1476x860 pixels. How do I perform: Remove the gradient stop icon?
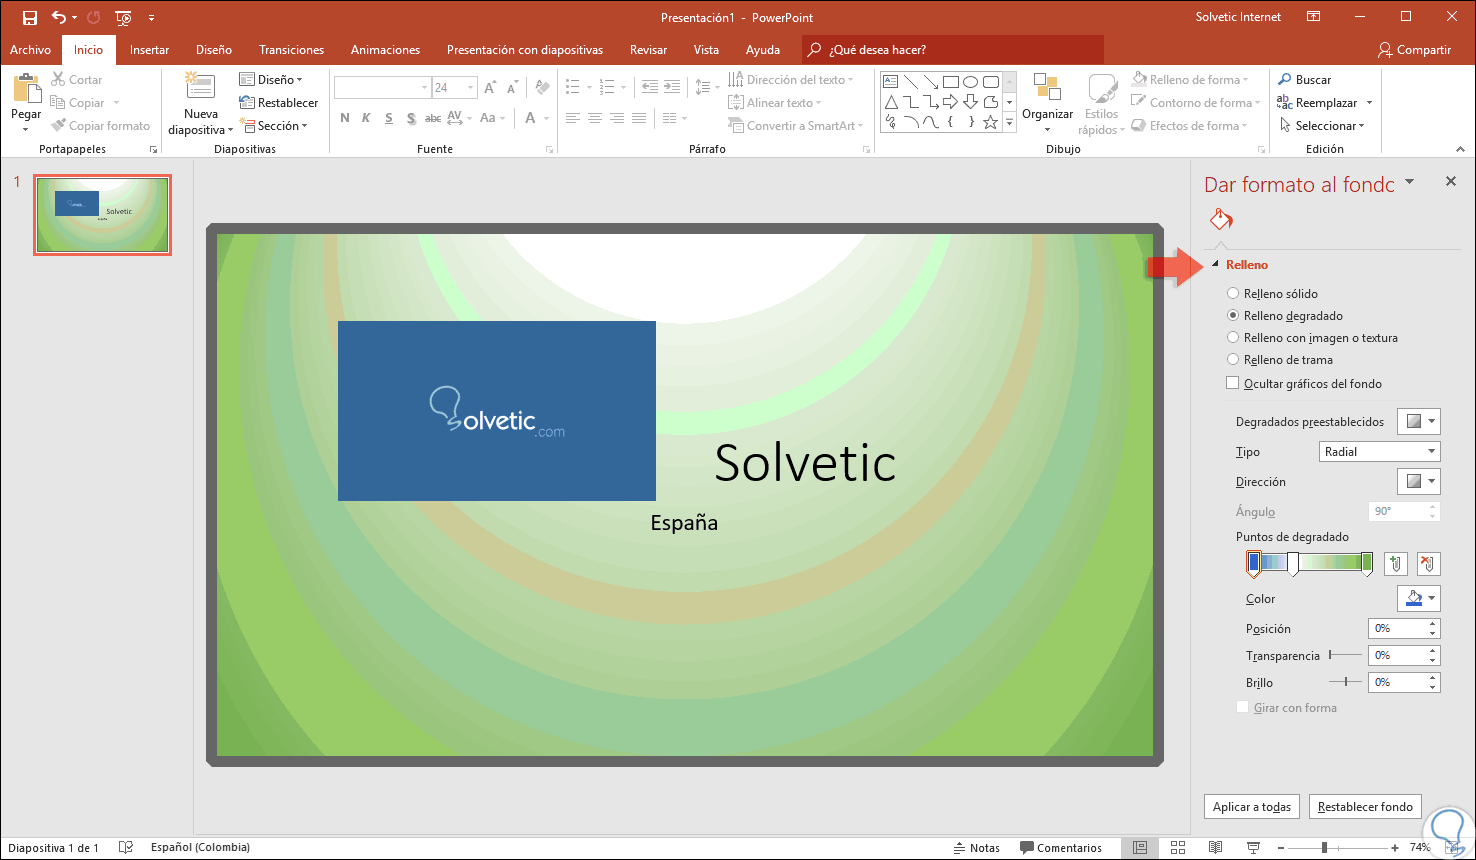coord(1429,564)
